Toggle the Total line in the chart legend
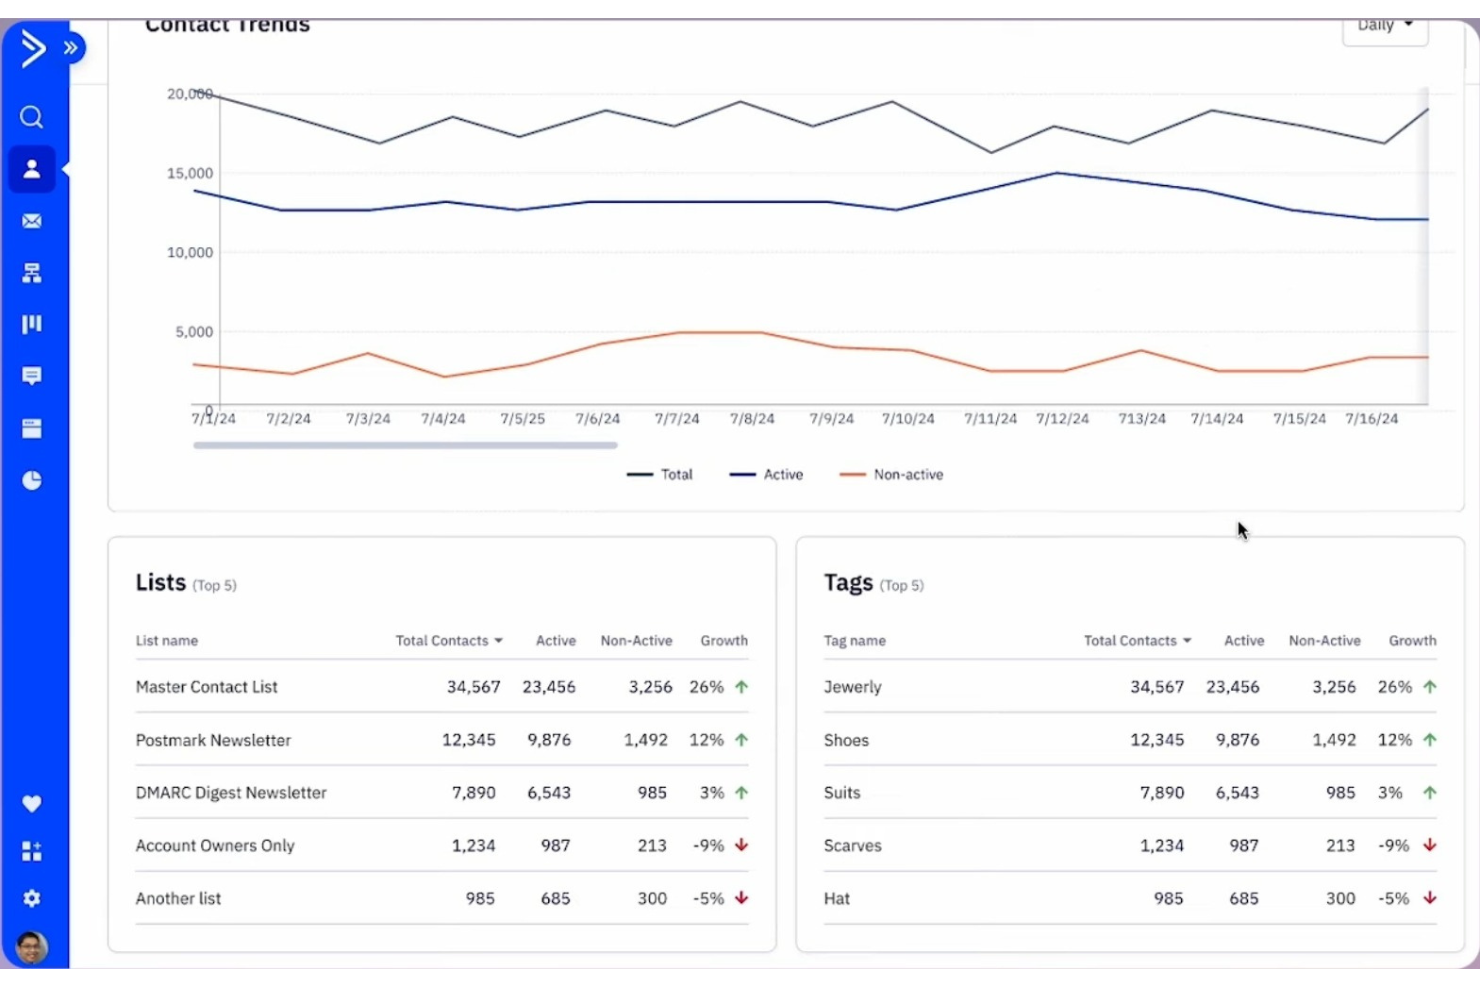 (660, 474)
